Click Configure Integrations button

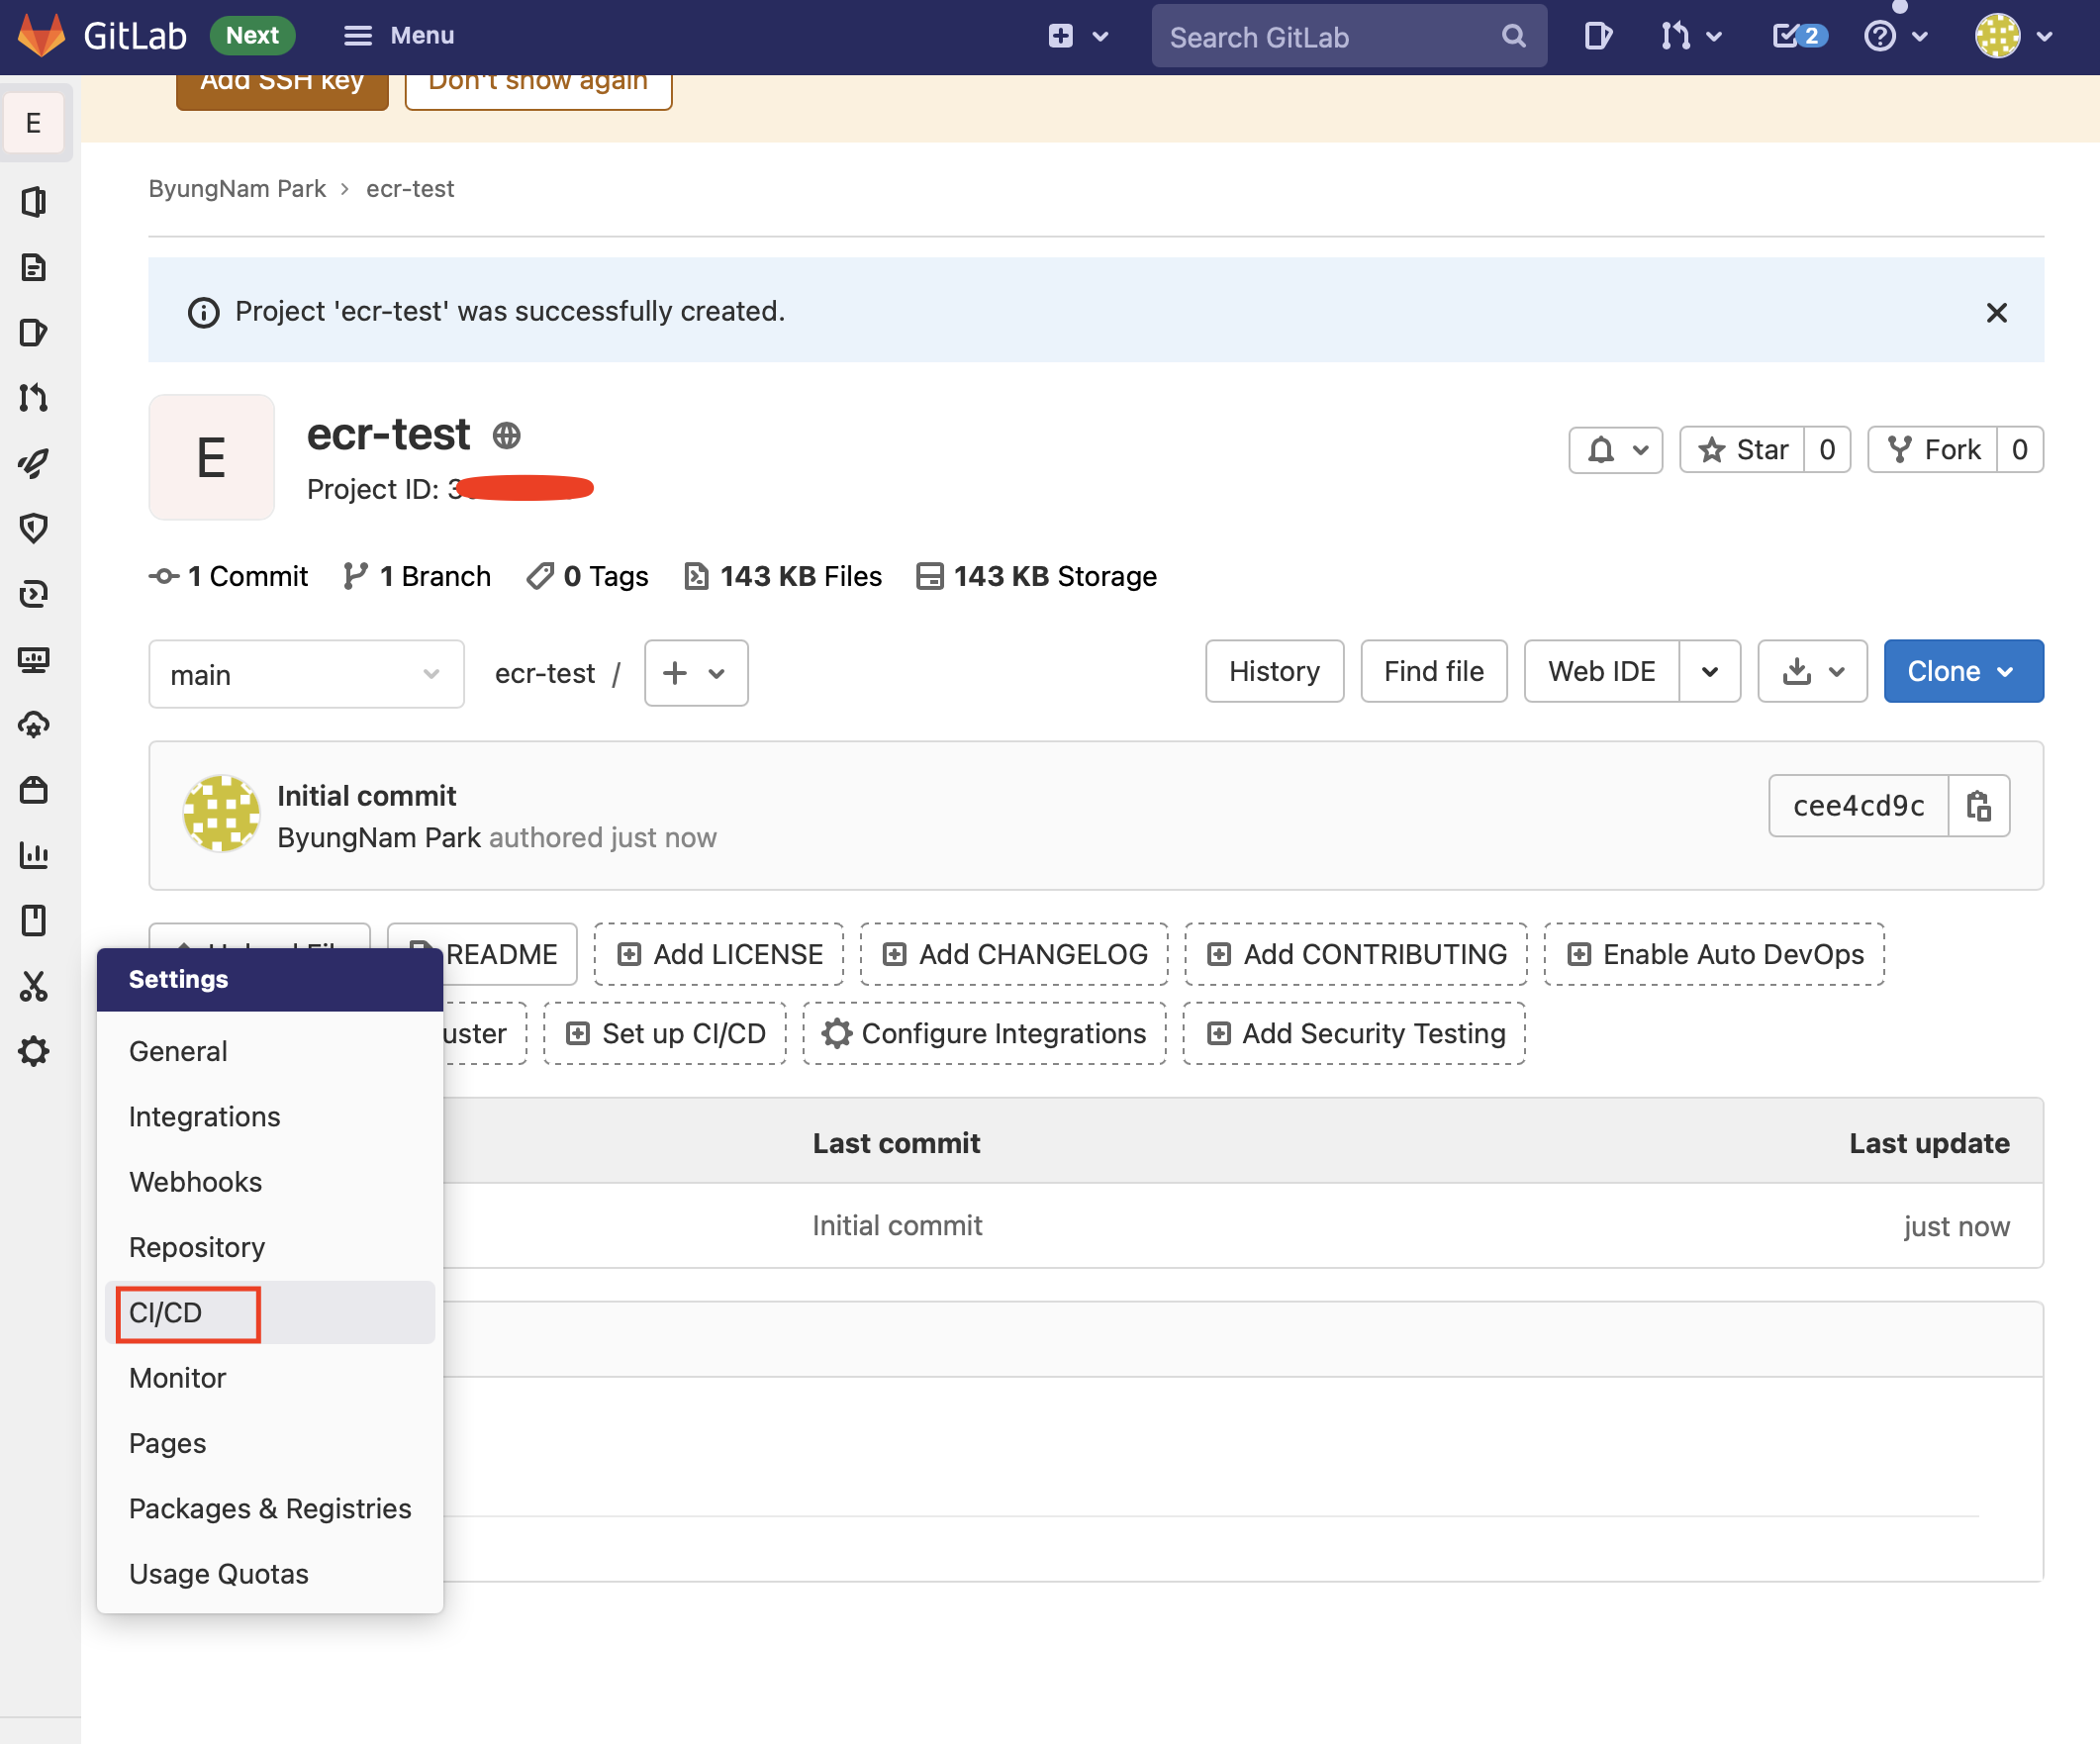(984, 1033)
